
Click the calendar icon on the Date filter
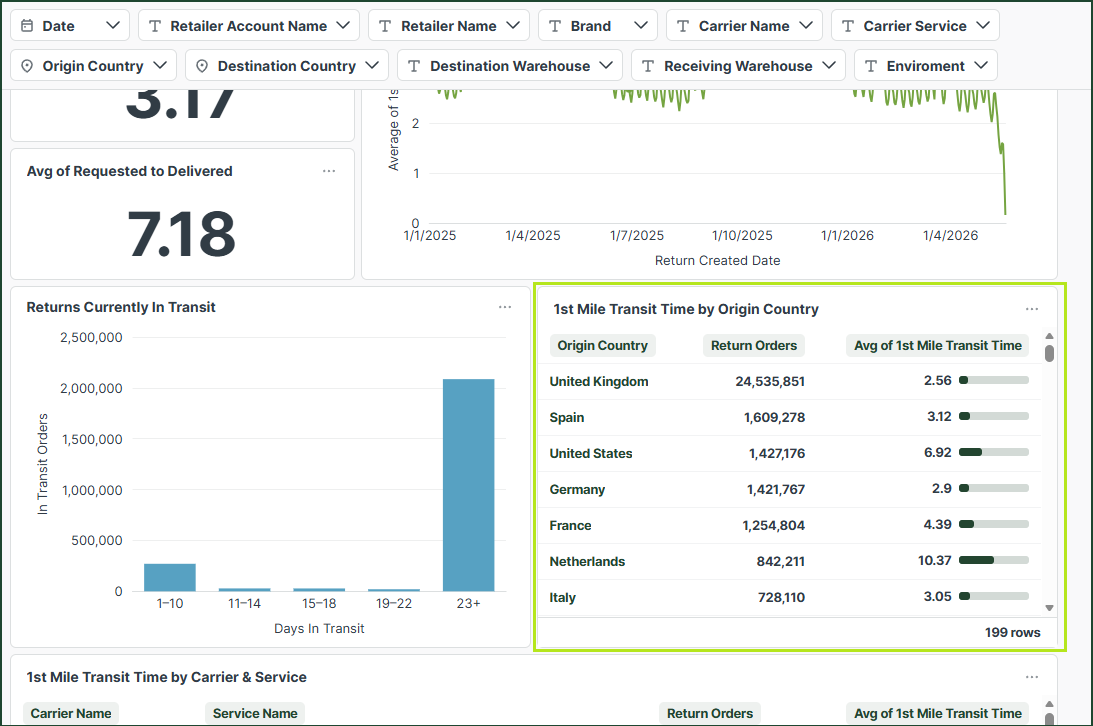pyautogui.click(x=27, y=26)
